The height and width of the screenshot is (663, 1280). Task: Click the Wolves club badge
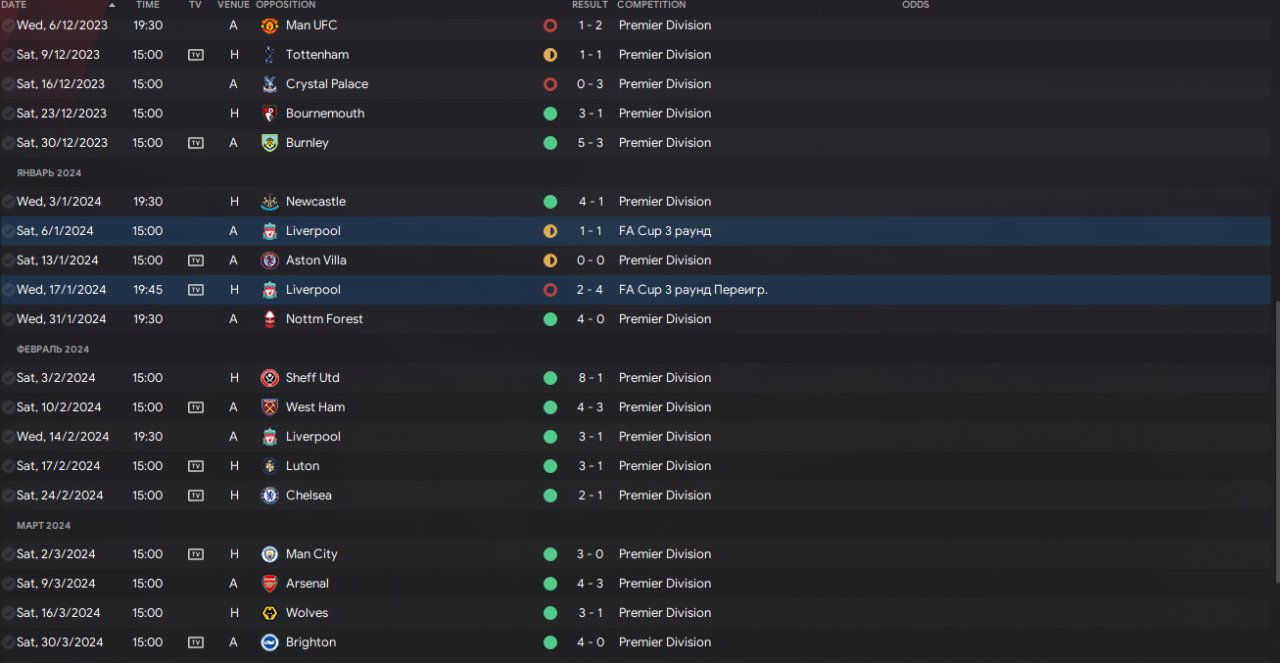(269, 613)
